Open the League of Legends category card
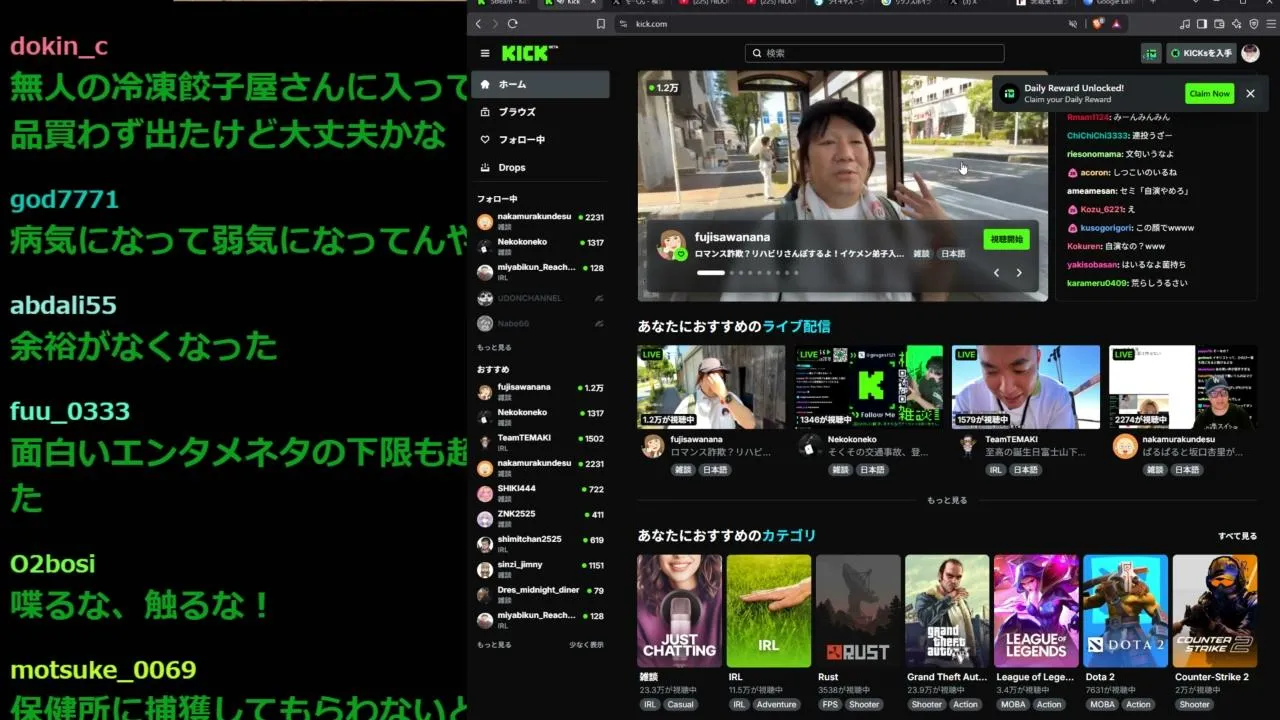 (1036, 611)
